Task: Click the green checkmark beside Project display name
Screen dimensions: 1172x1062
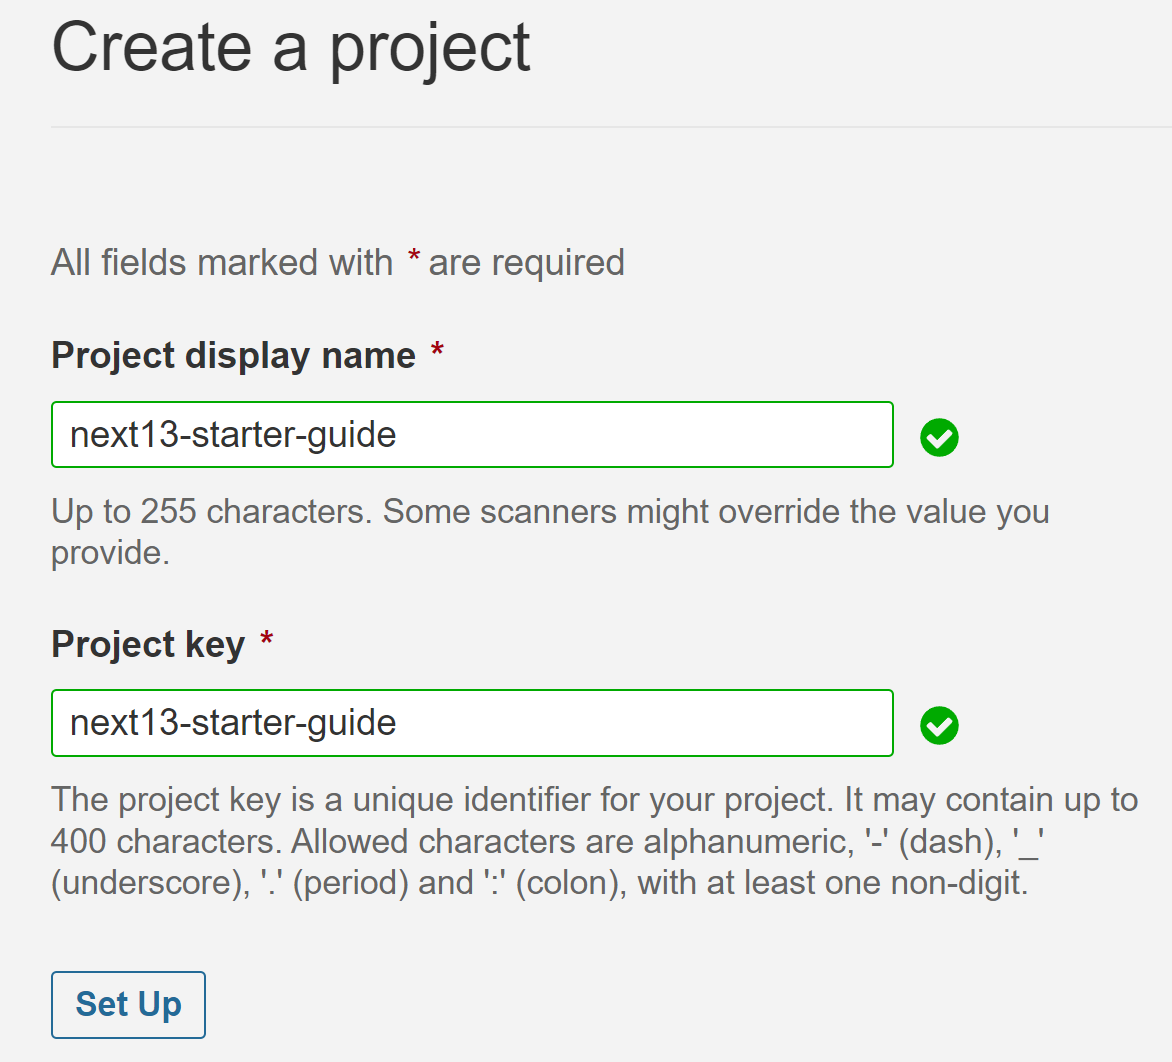Action: (x=939, y=437)
